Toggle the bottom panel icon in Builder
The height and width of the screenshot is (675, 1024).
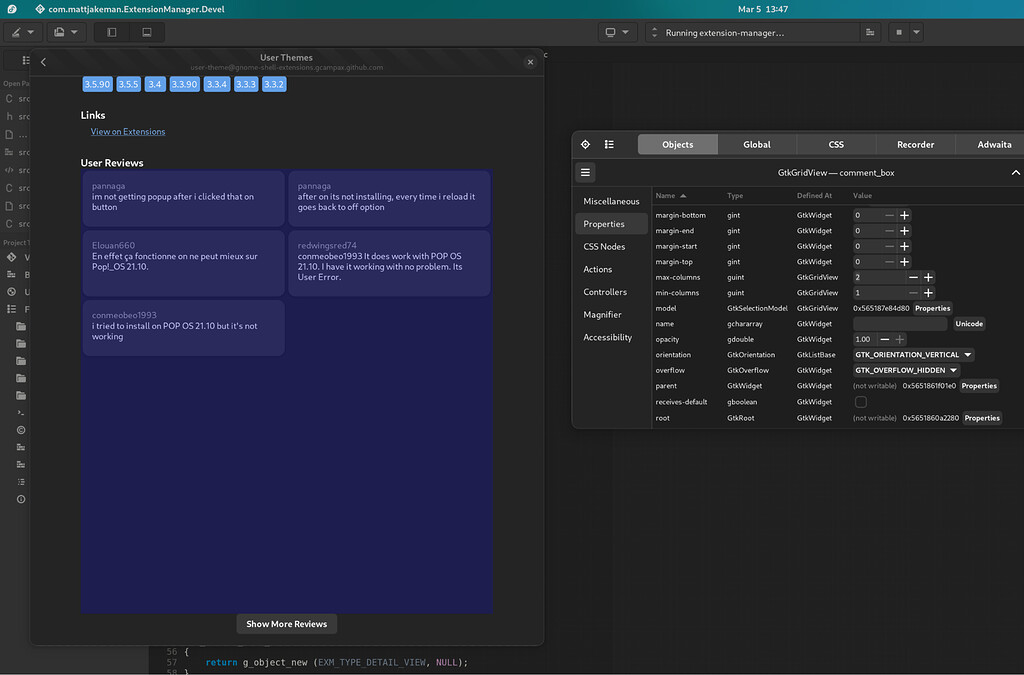[147, 32]
